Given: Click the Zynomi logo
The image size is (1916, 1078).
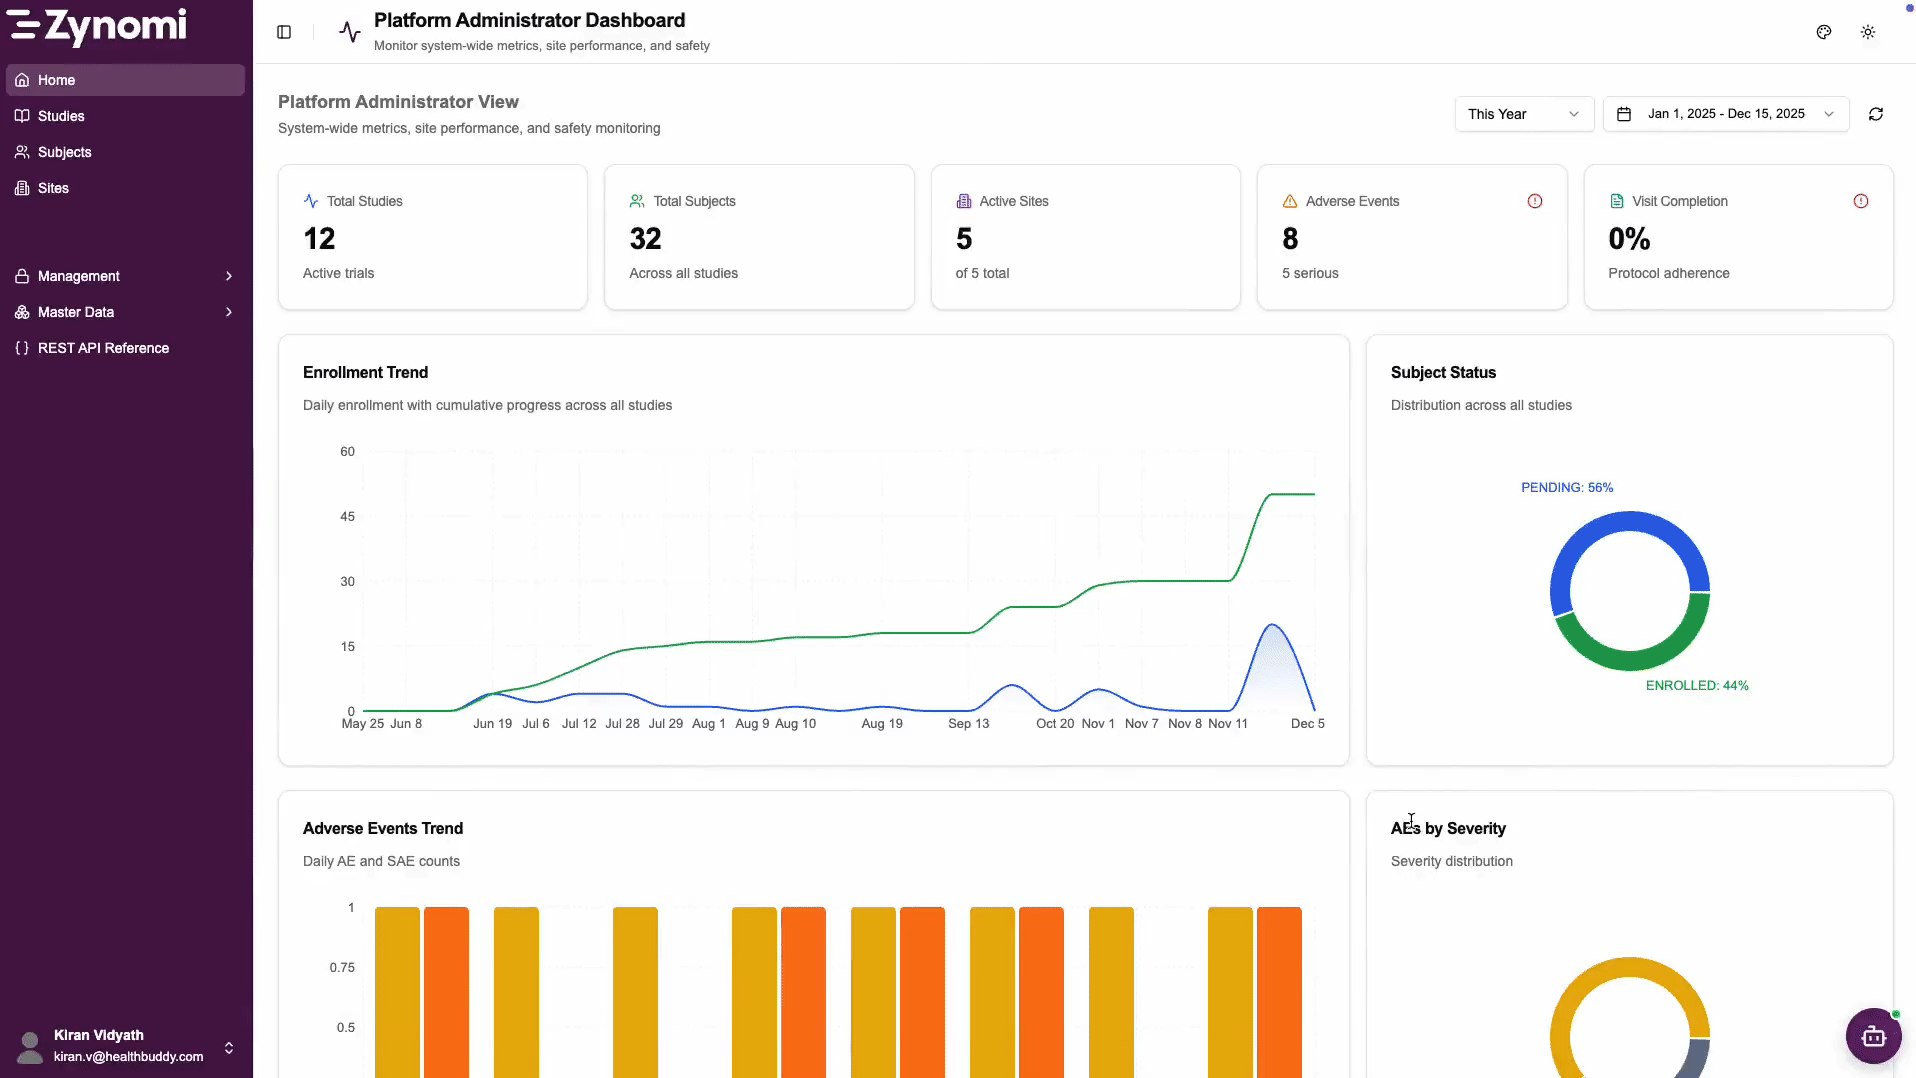Looking at the screenshot, I should (x=98, y=27).
